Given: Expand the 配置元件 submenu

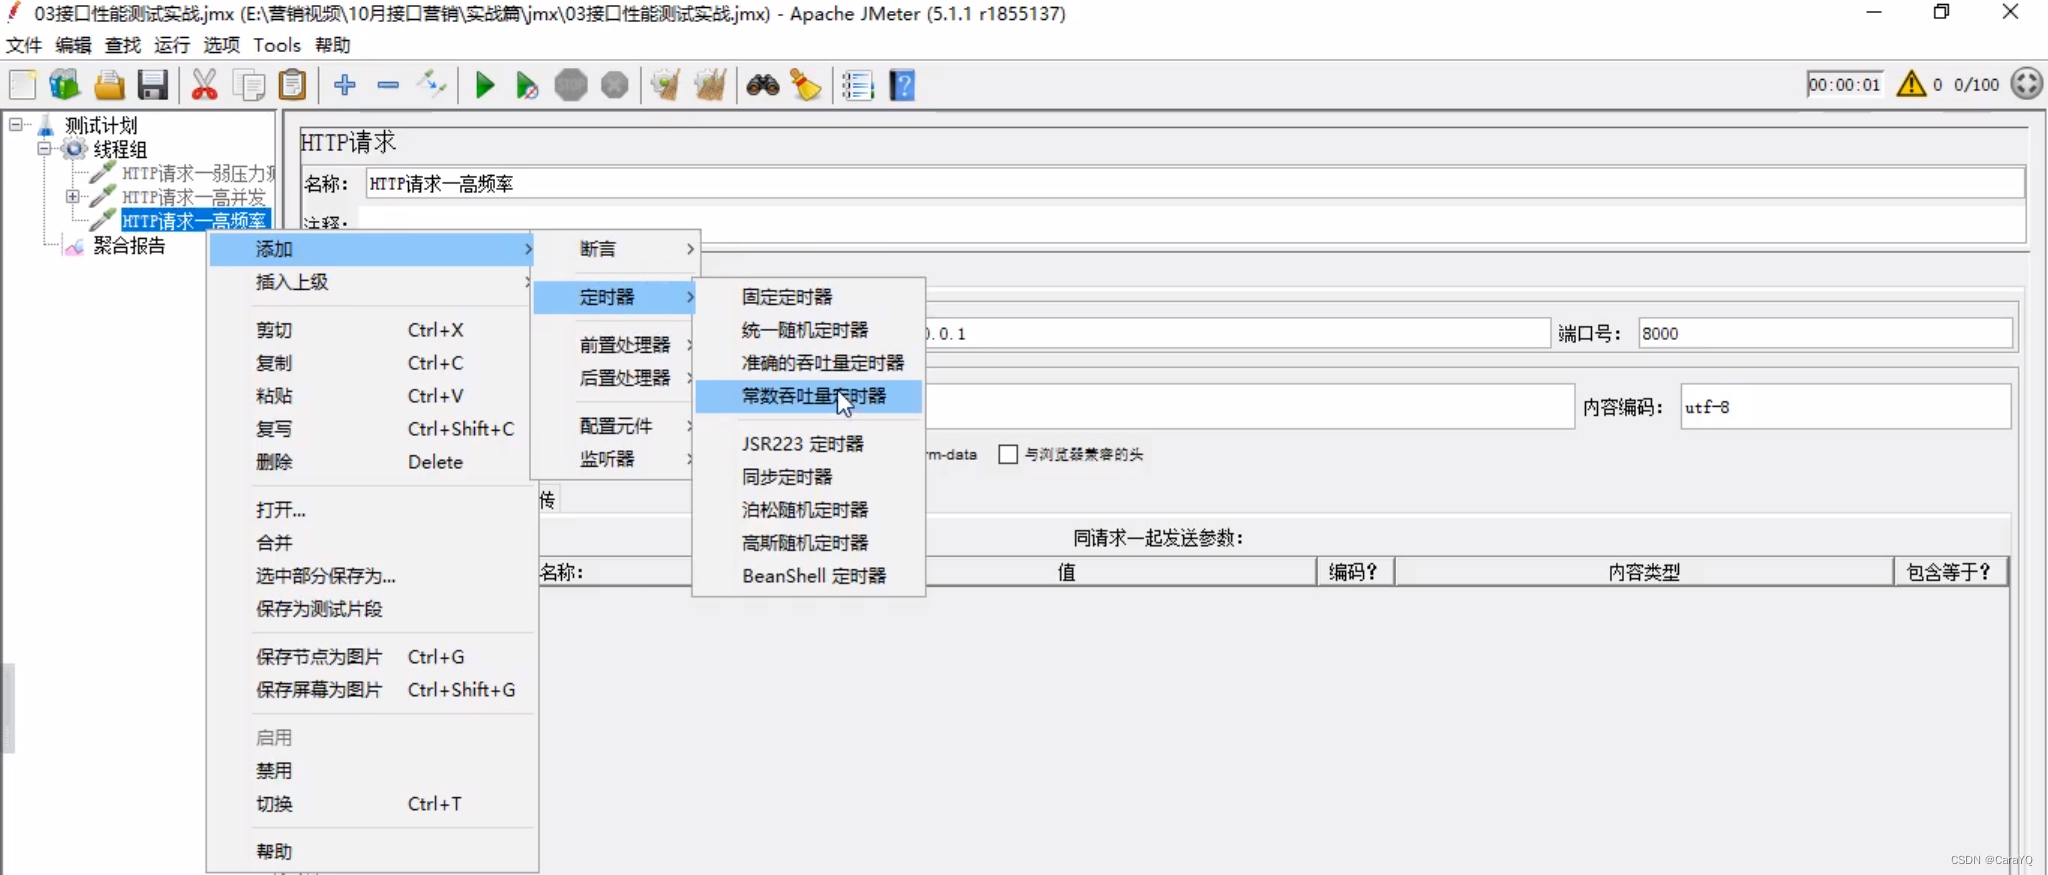Looking at the screenshot, I should [x=615, y=426].
